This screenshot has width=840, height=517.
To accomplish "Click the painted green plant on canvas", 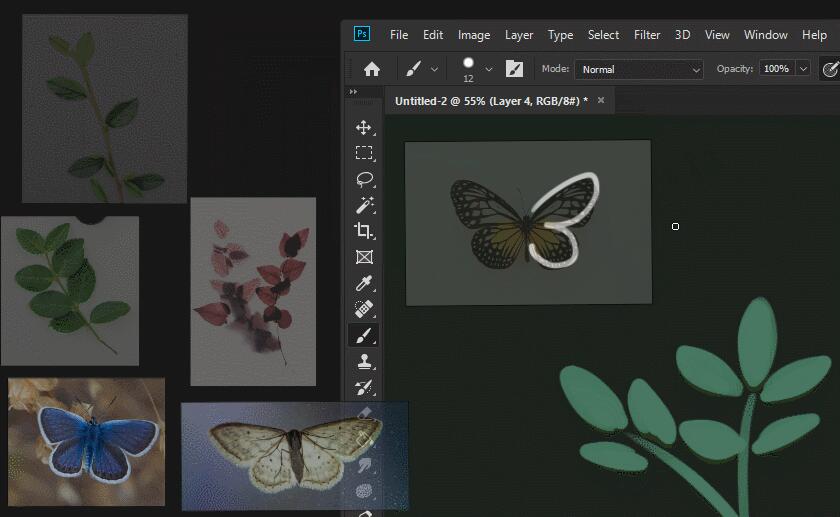I will [x=696, y=407].
